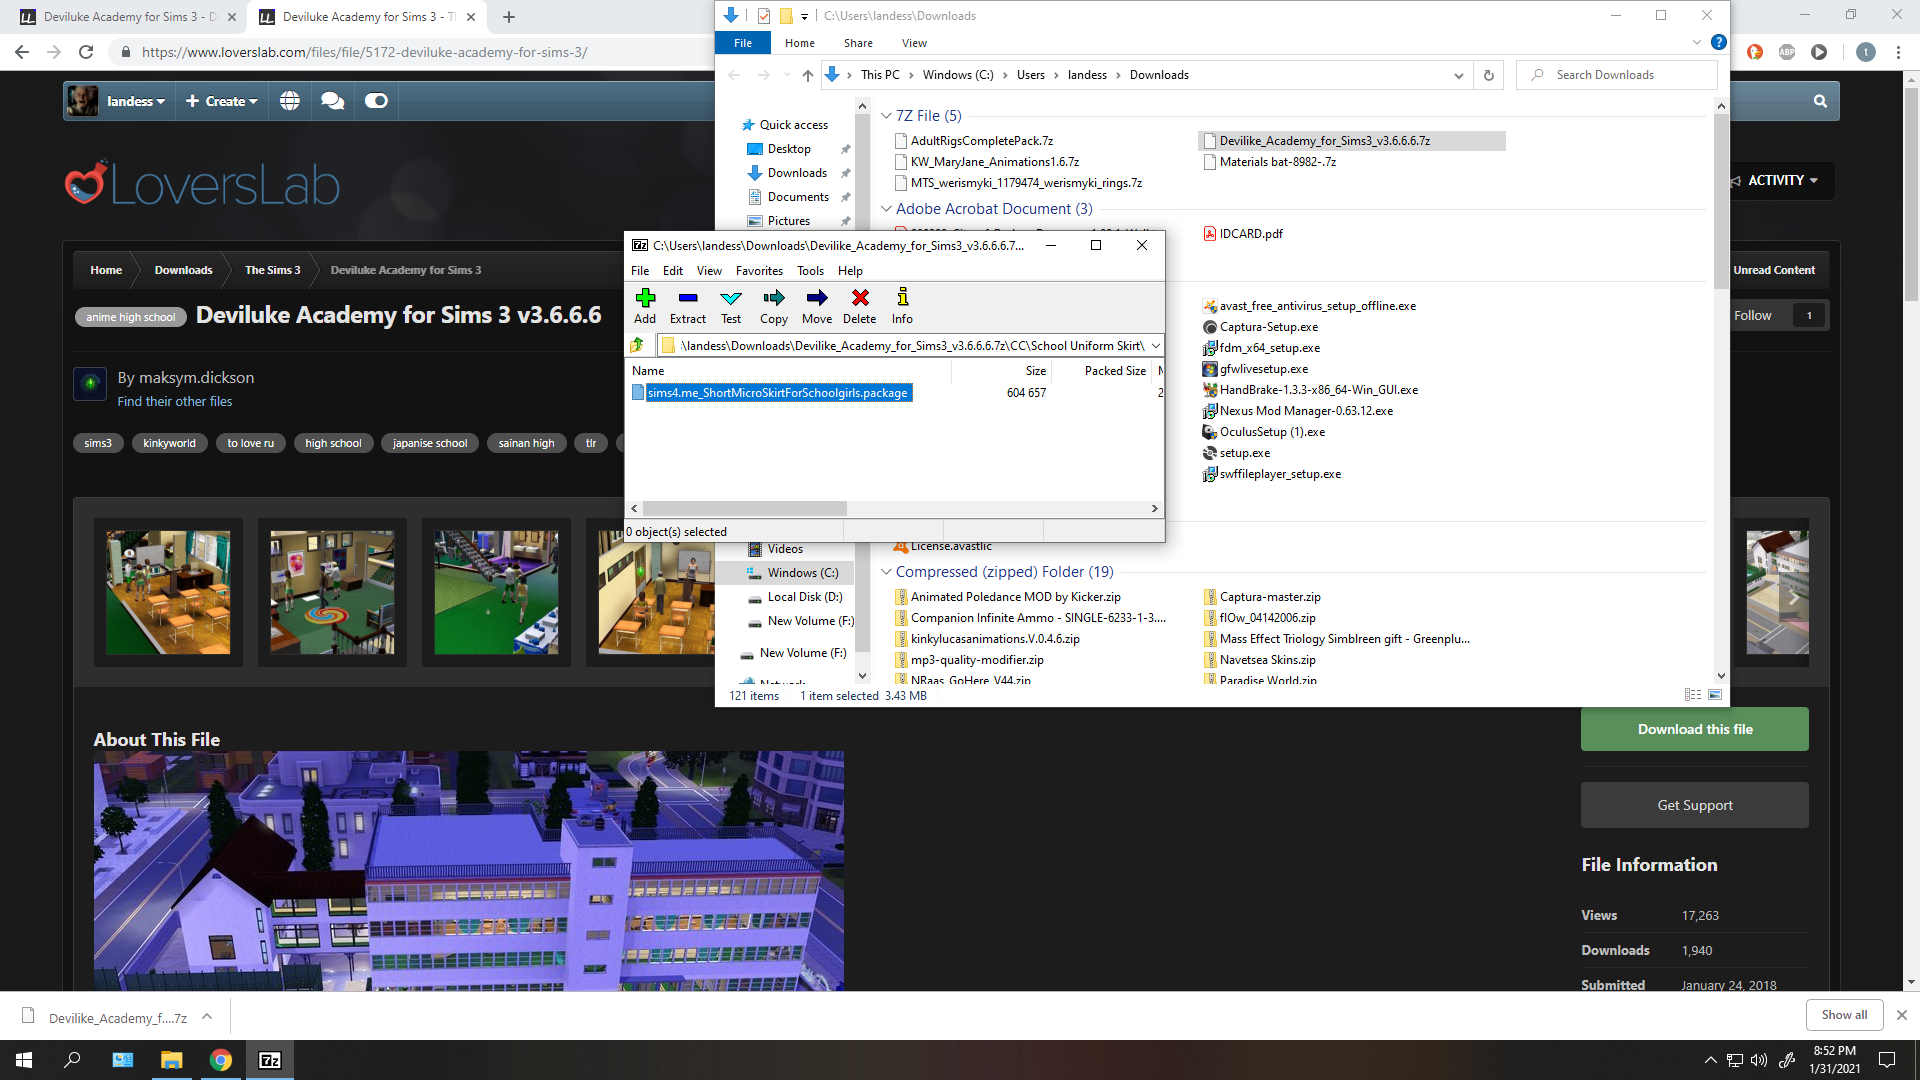This screenshot has height=1080, width=1920.
Task: Open Explorer help icon
Action: coord(1718,42)
